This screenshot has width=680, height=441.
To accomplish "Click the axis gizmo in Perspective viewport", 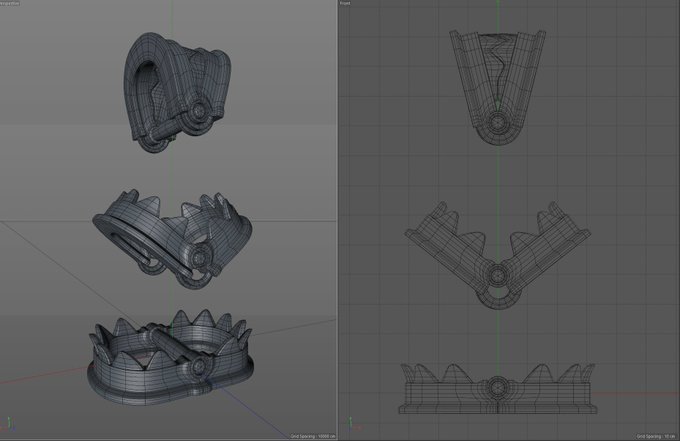I will 10,425.
